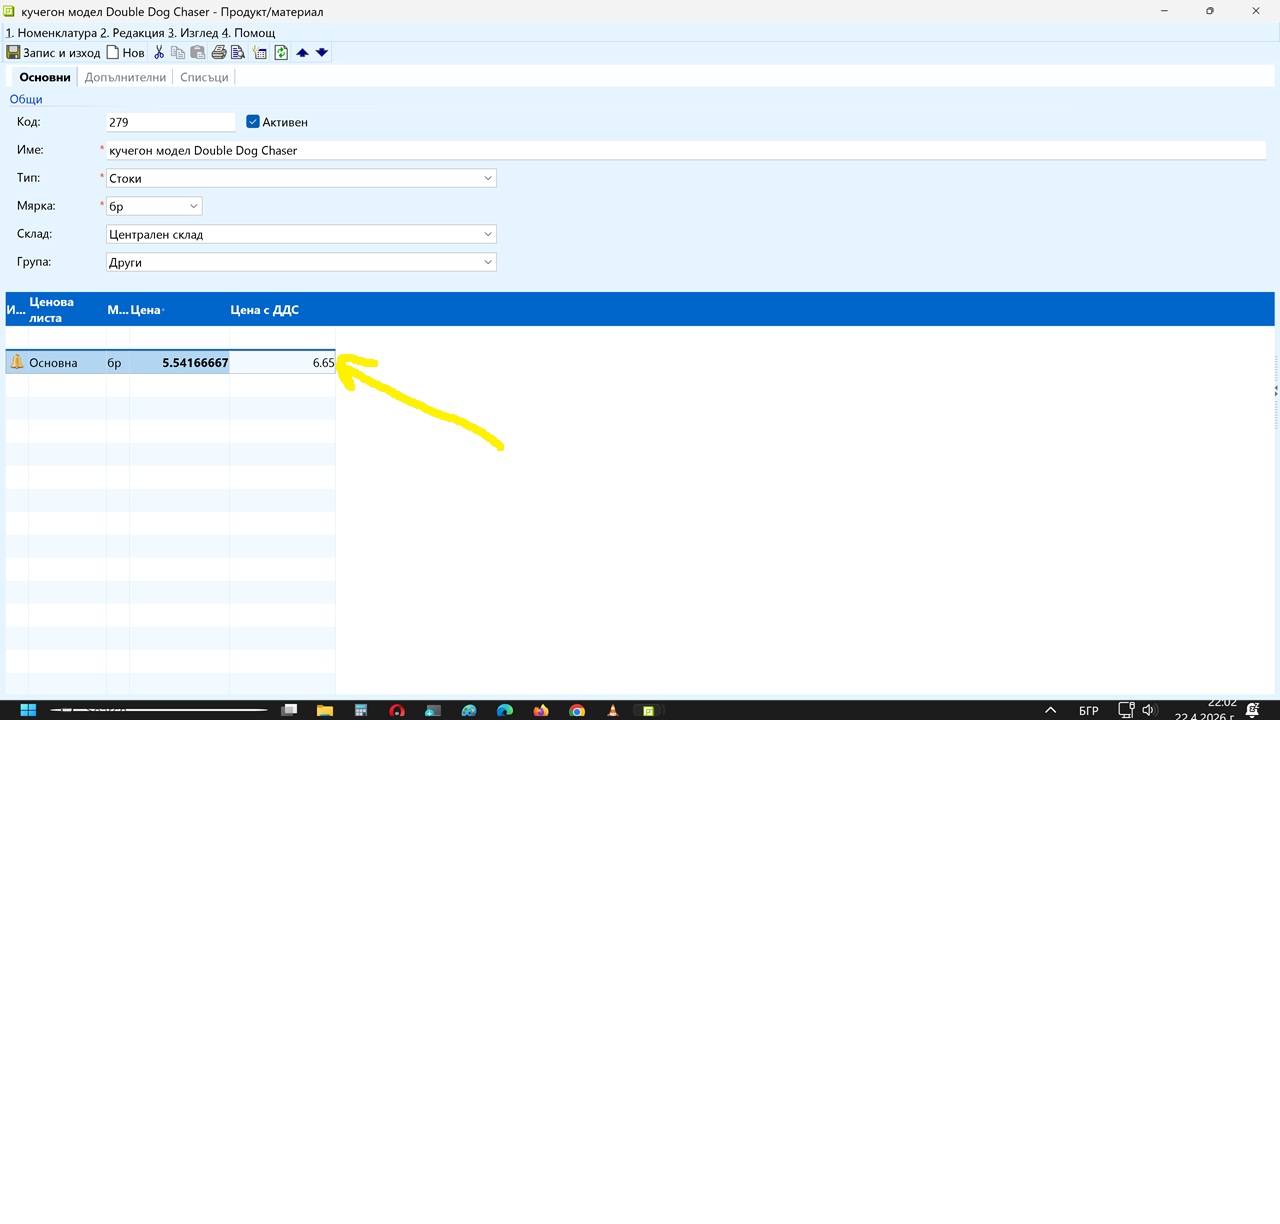Go to previous record with up arrow
Viewport: 1280px width, 1224px height.
coord(302,53)
